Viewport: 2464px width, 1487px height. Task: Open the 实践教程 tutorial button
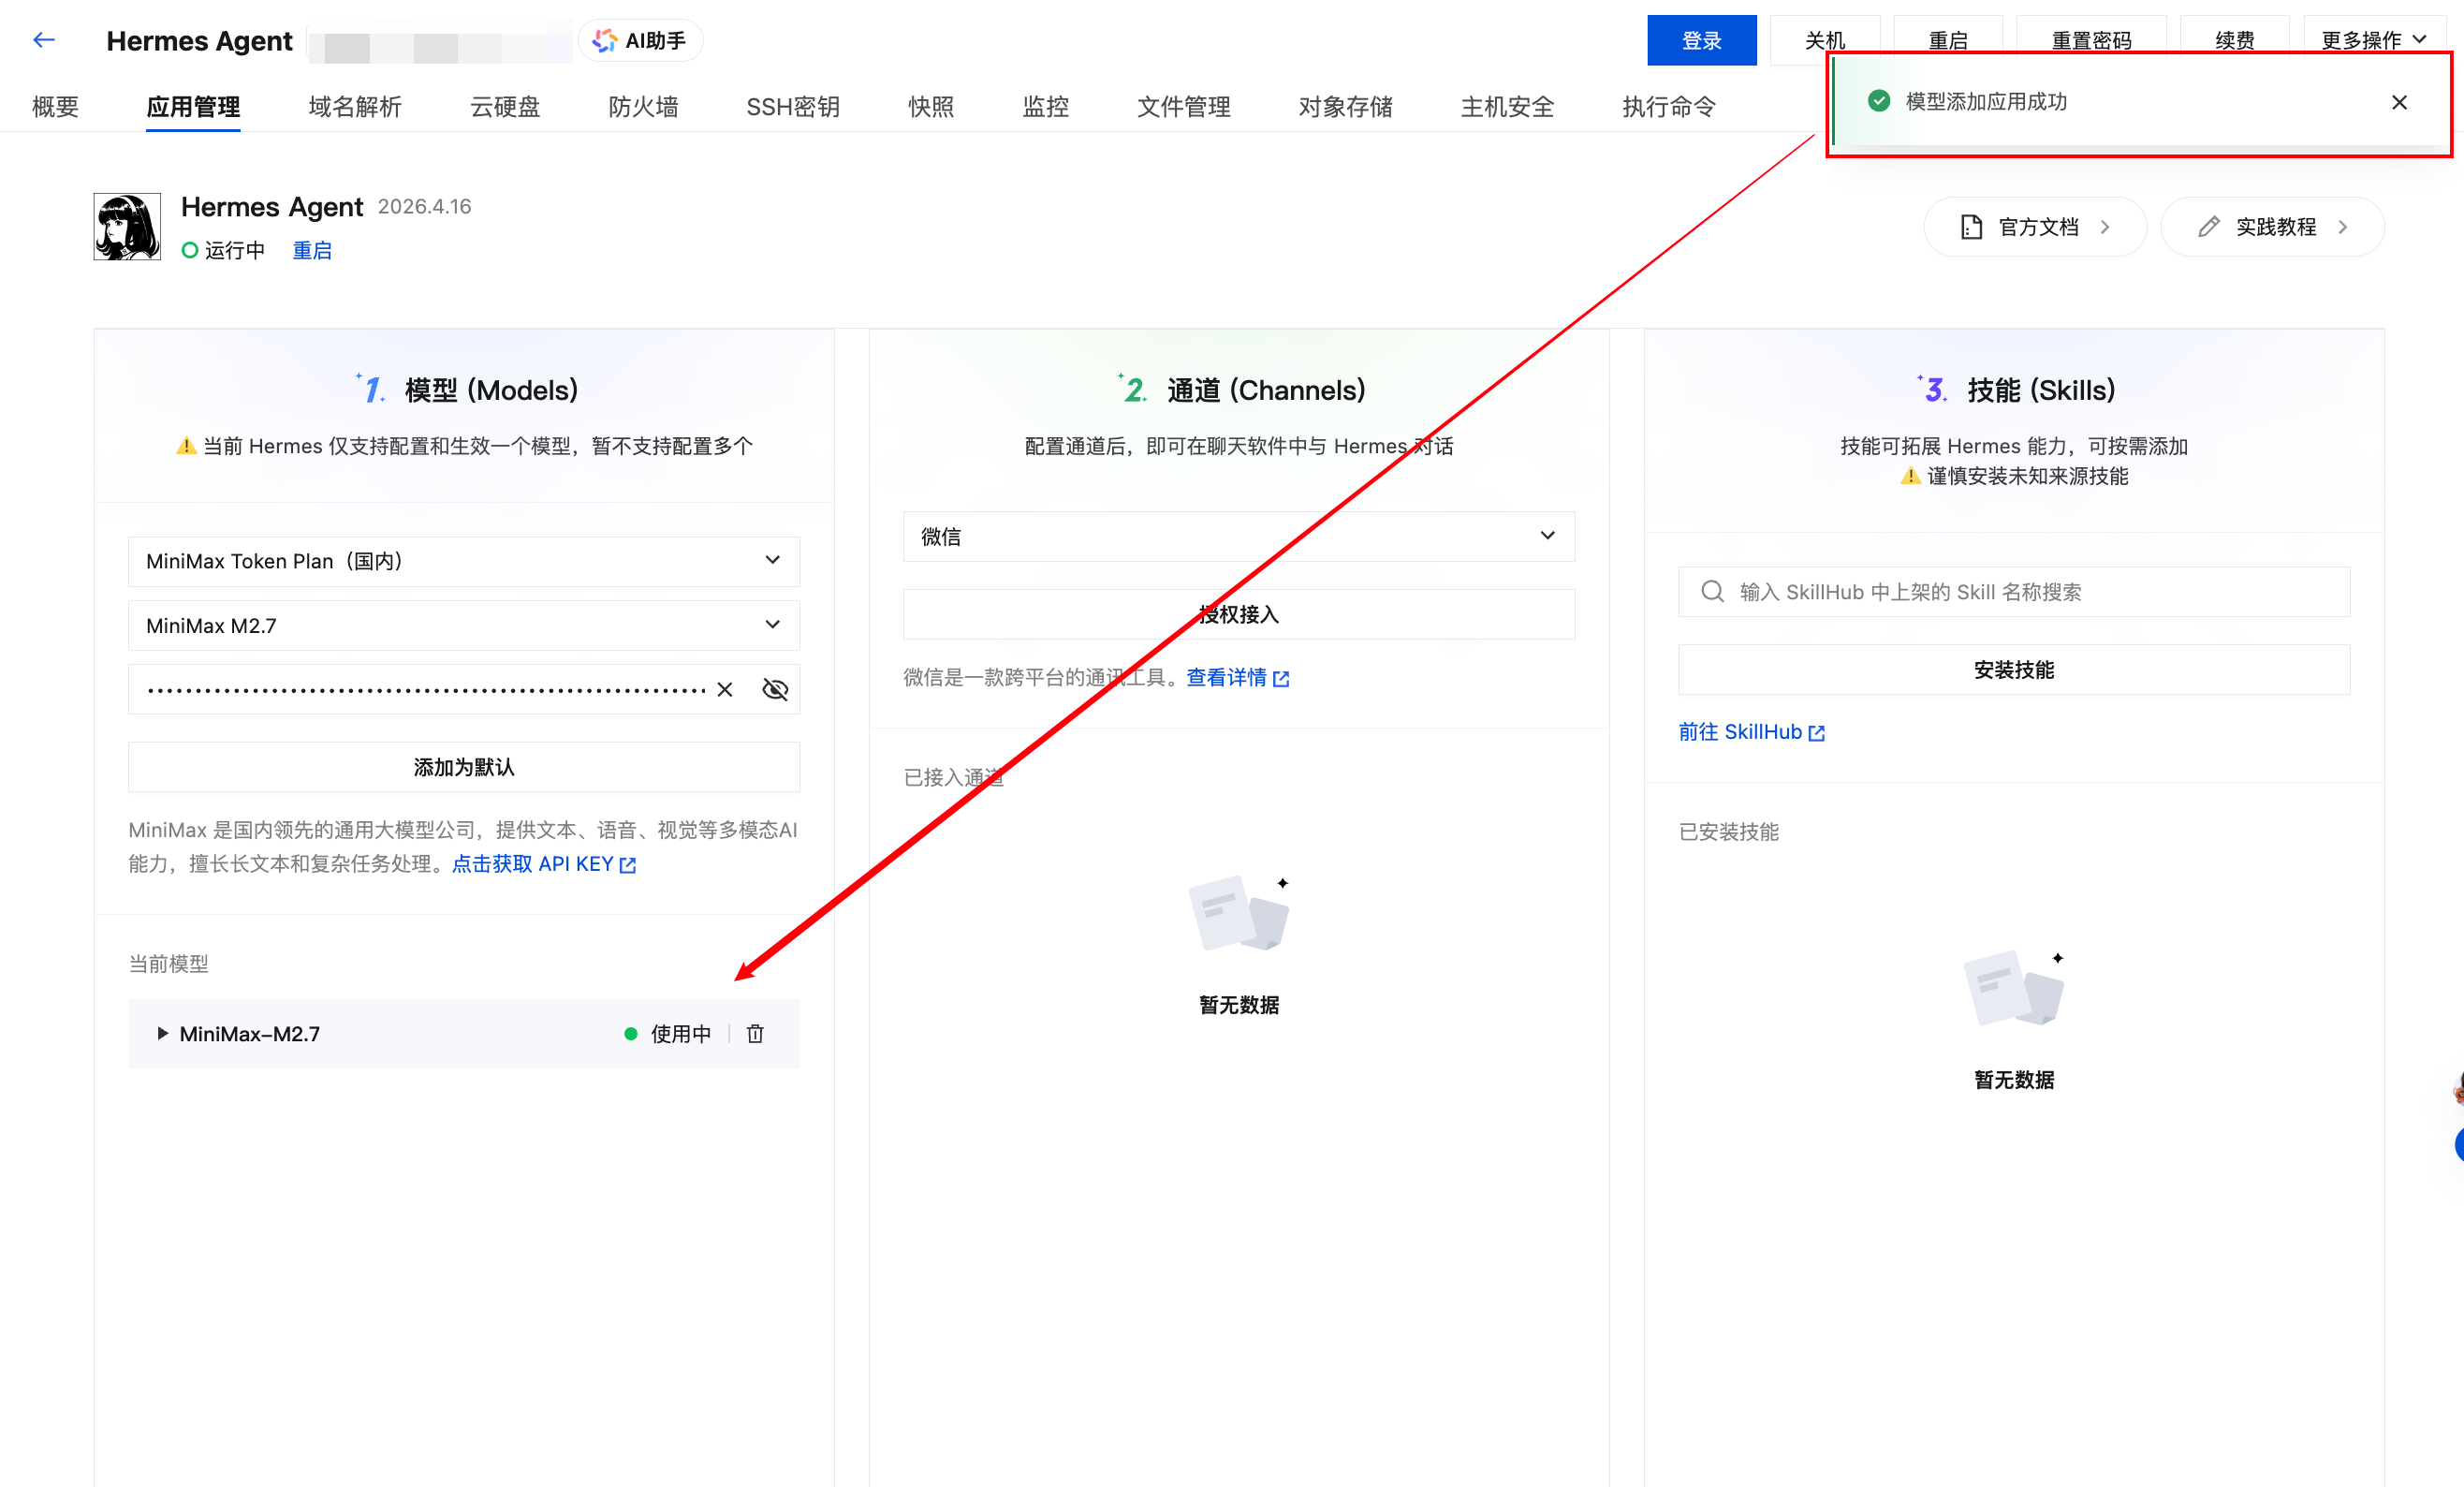coord(2272,227)
